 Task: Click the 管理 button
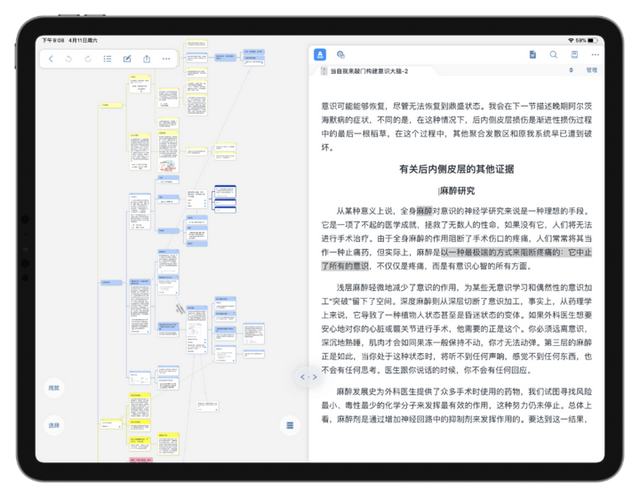pyautogui.click(x=591, y=70)
